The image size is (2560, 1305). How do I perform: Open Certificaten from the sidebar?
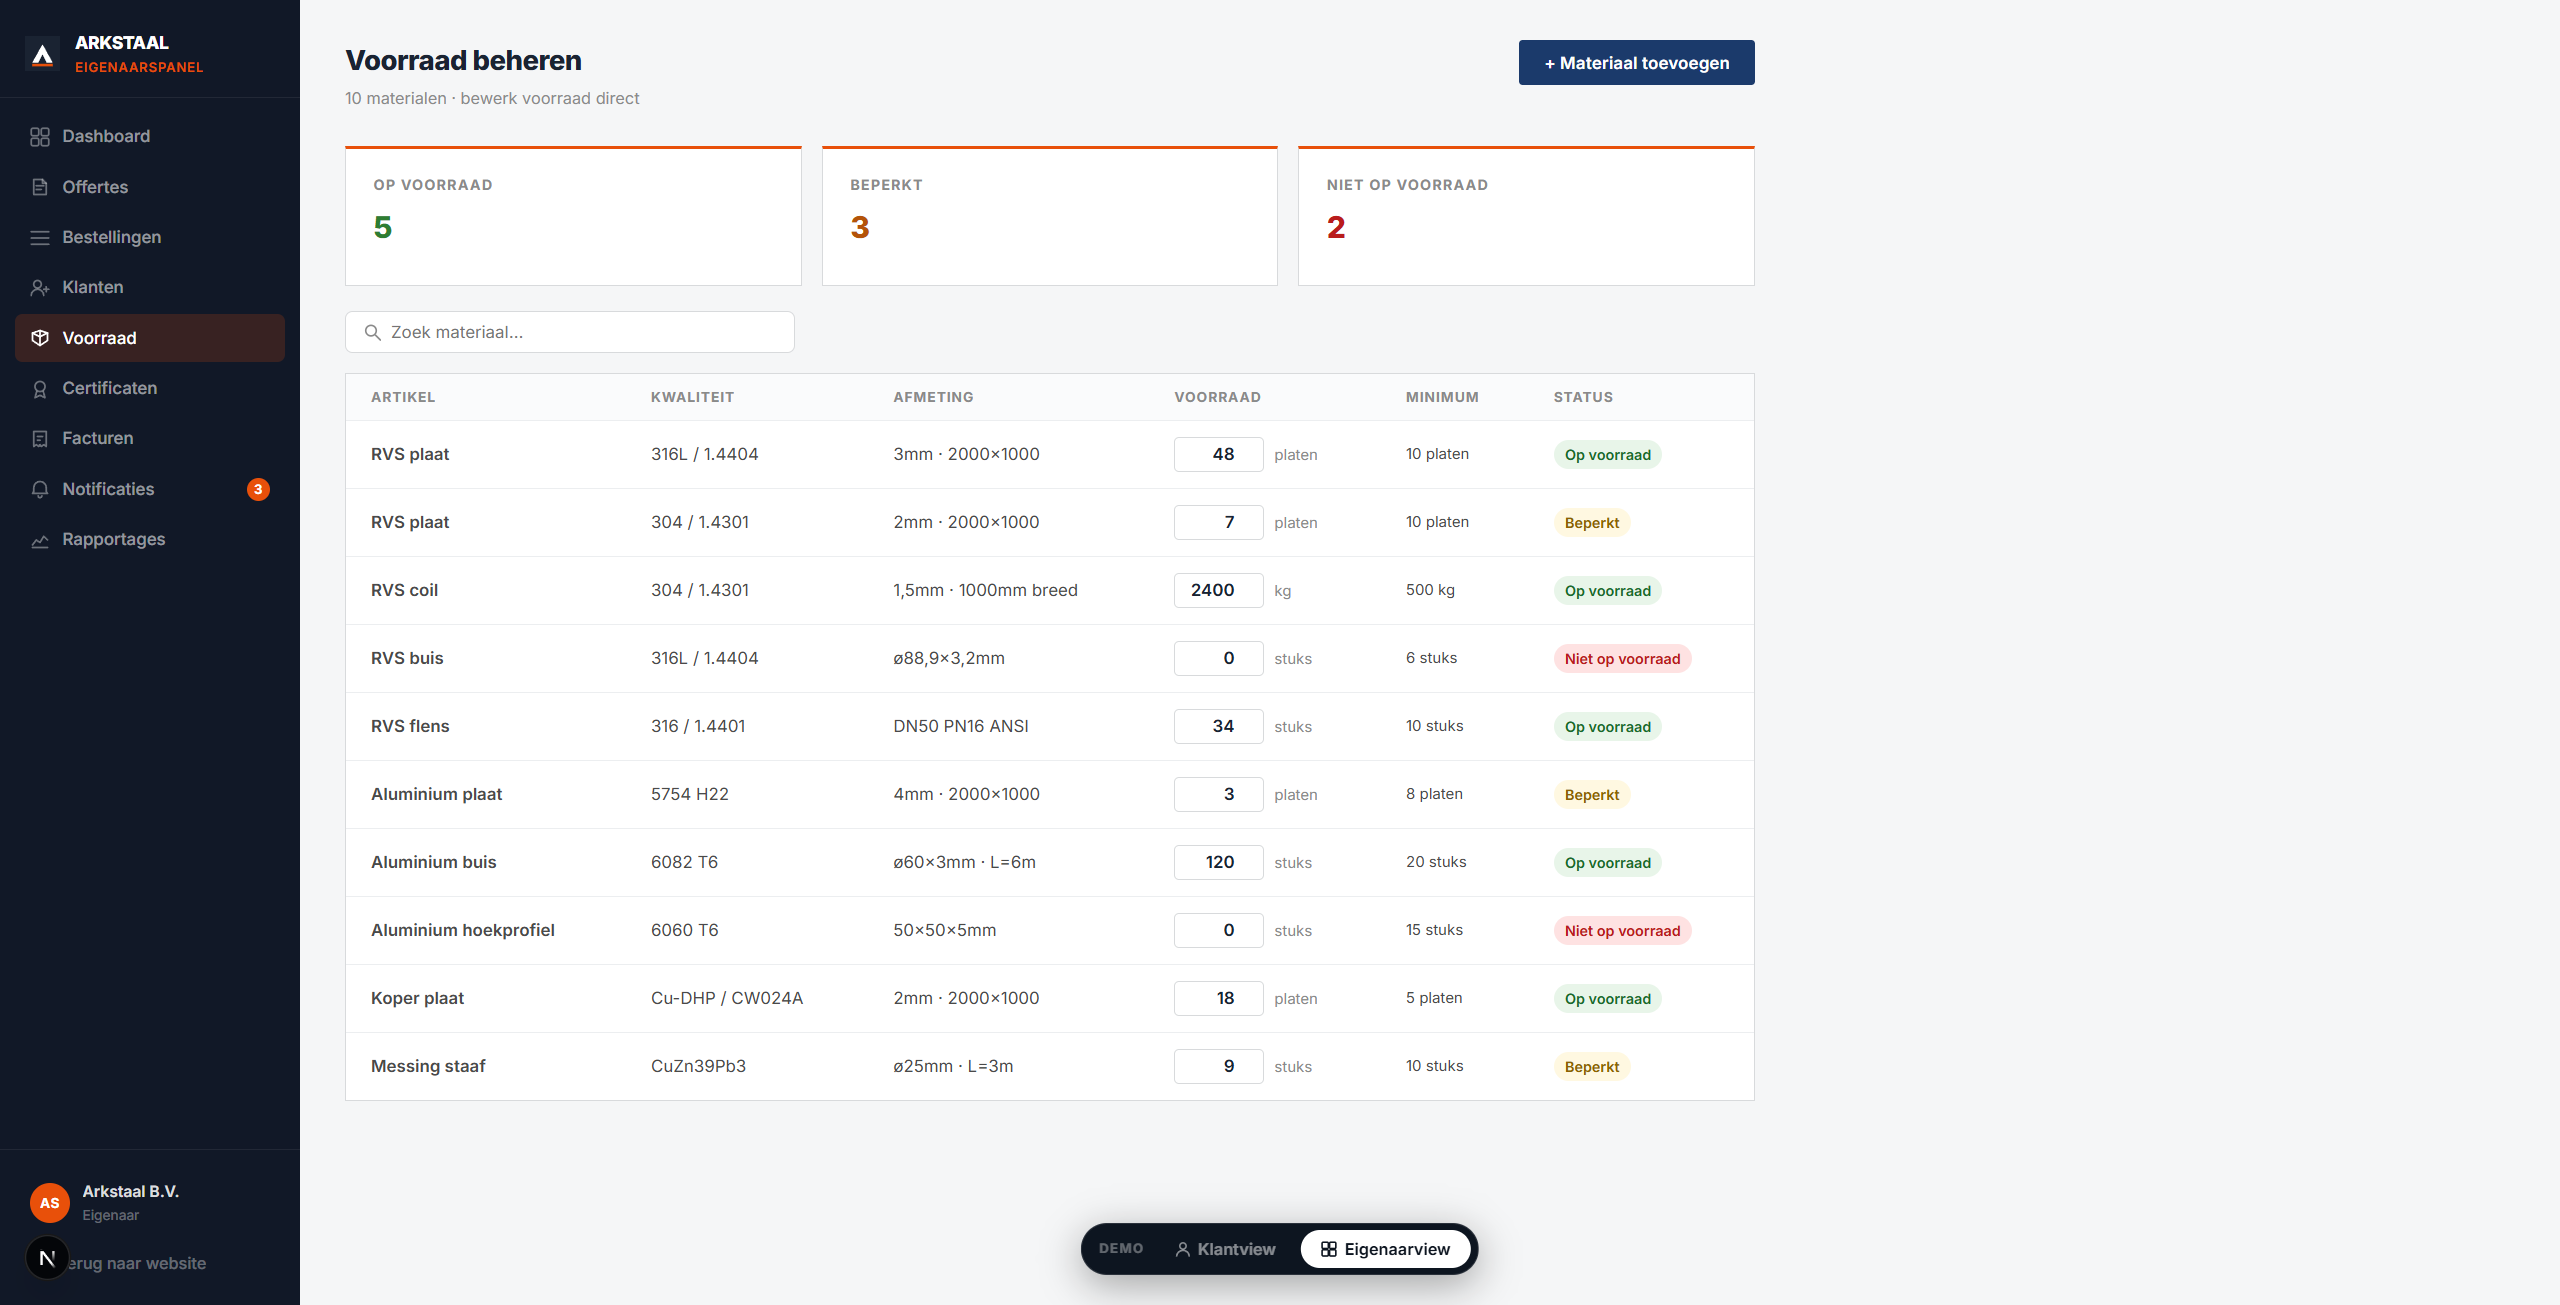click(109, 388)
